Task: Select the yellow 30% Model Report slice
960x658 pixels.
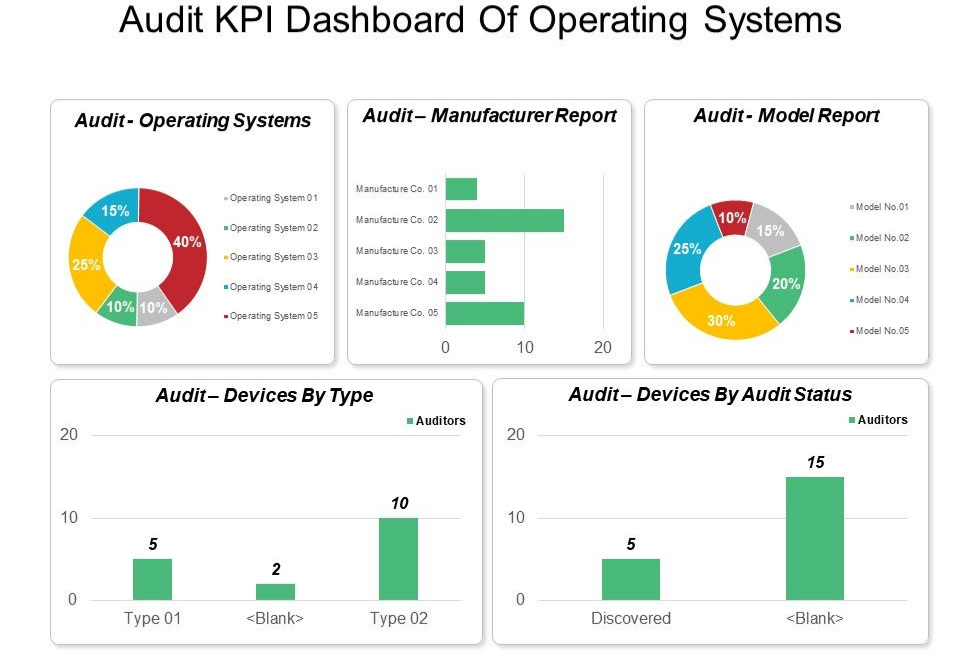Action: (721, 319)
